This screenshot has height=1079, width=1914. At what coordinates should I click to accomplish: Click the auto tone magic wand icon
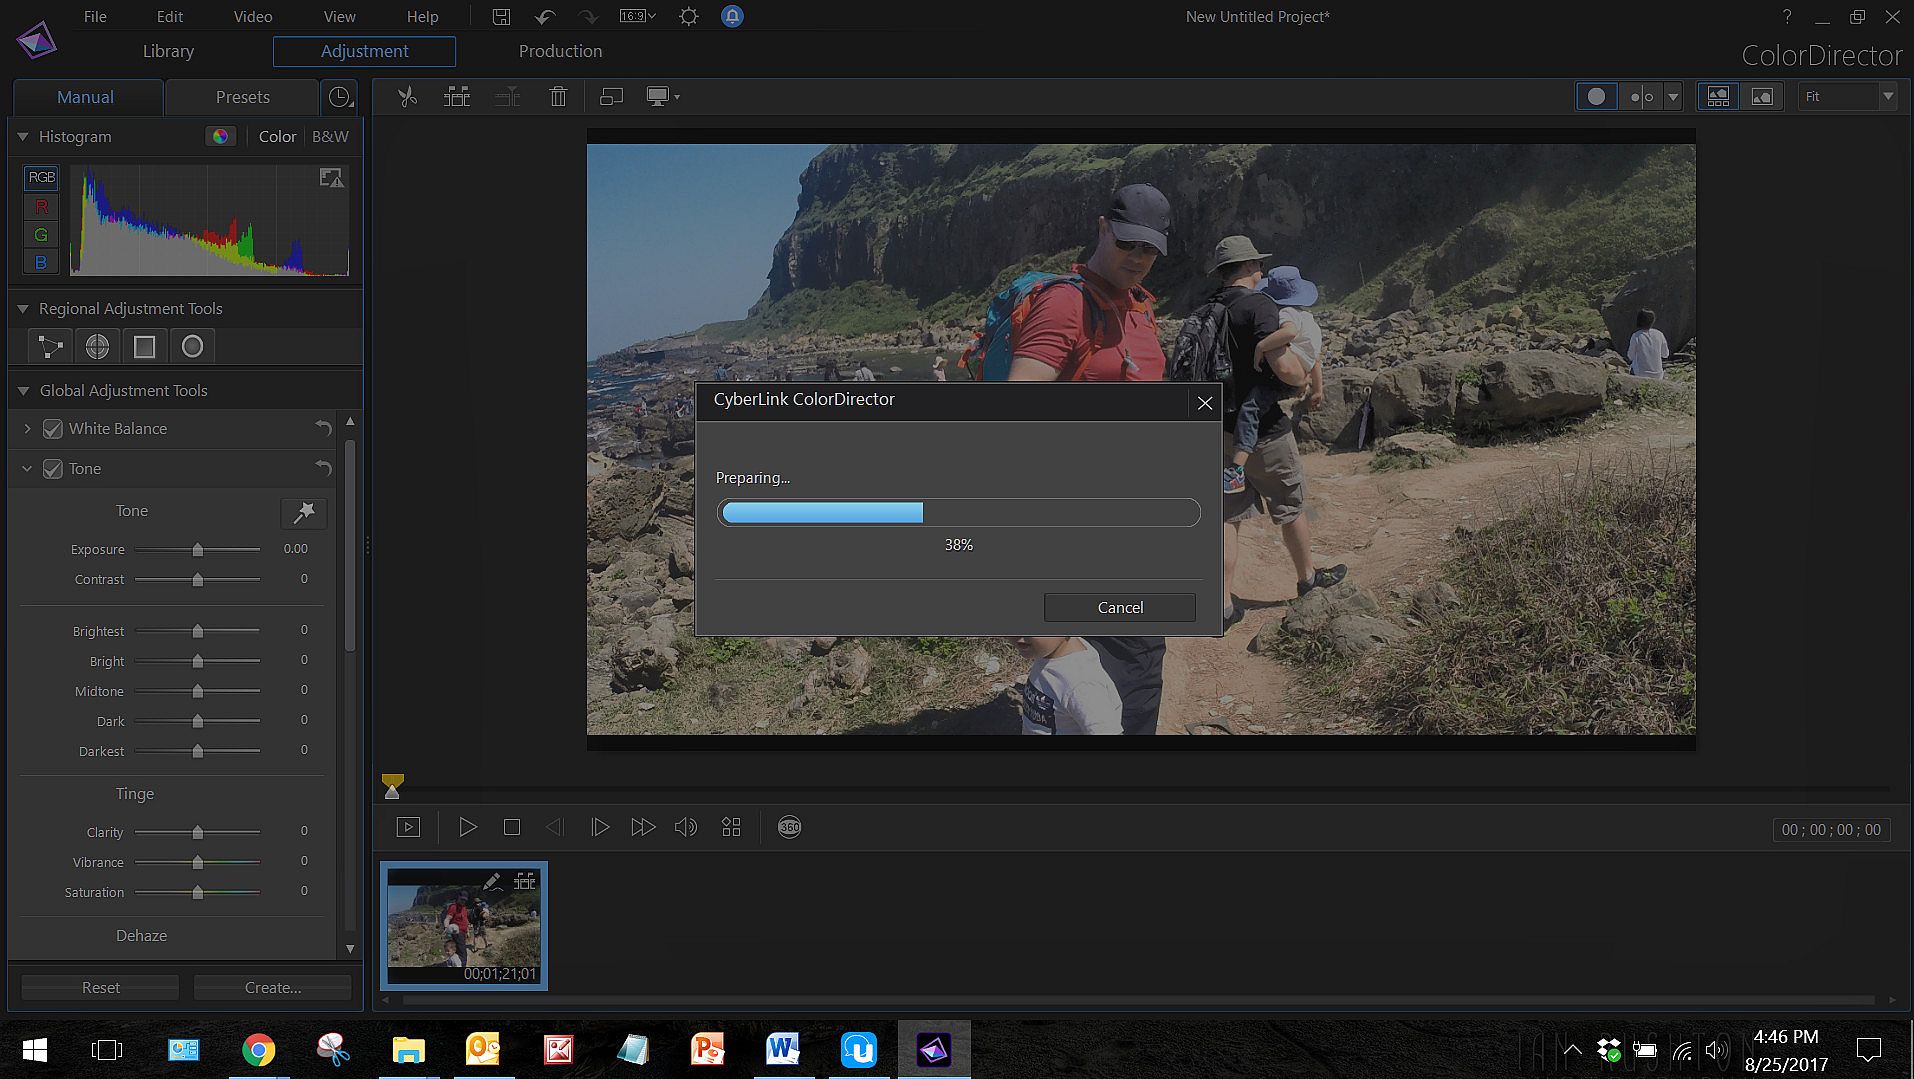click(304, 513)
